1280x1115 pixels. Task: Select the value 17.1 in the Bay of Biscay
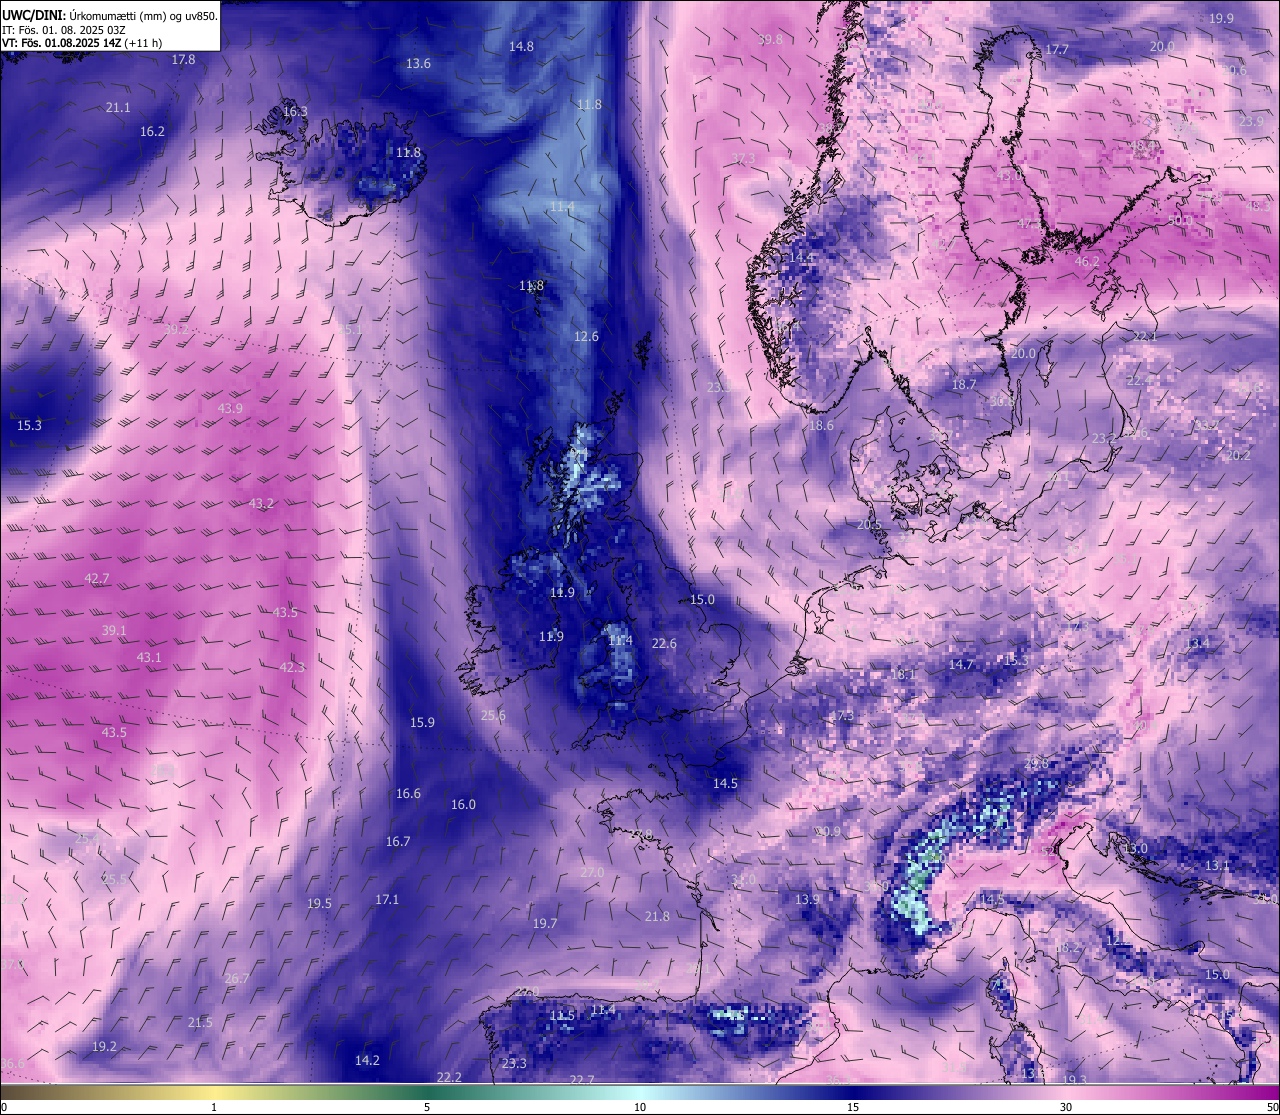tap(387, 900)
